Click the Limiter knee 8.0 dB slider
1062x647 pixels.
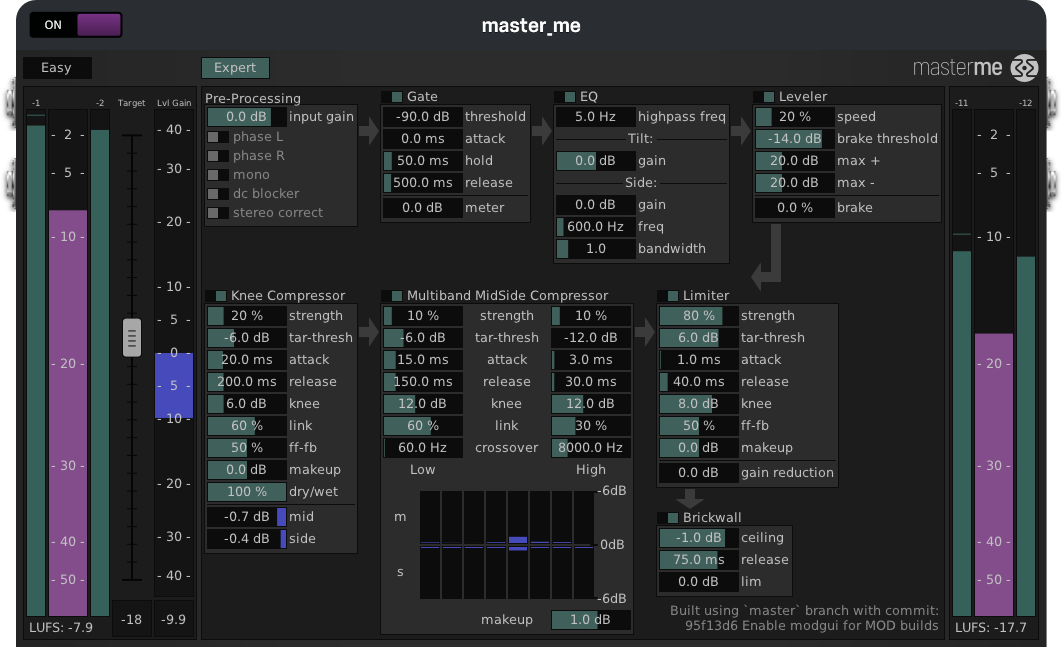click(698, 404)
